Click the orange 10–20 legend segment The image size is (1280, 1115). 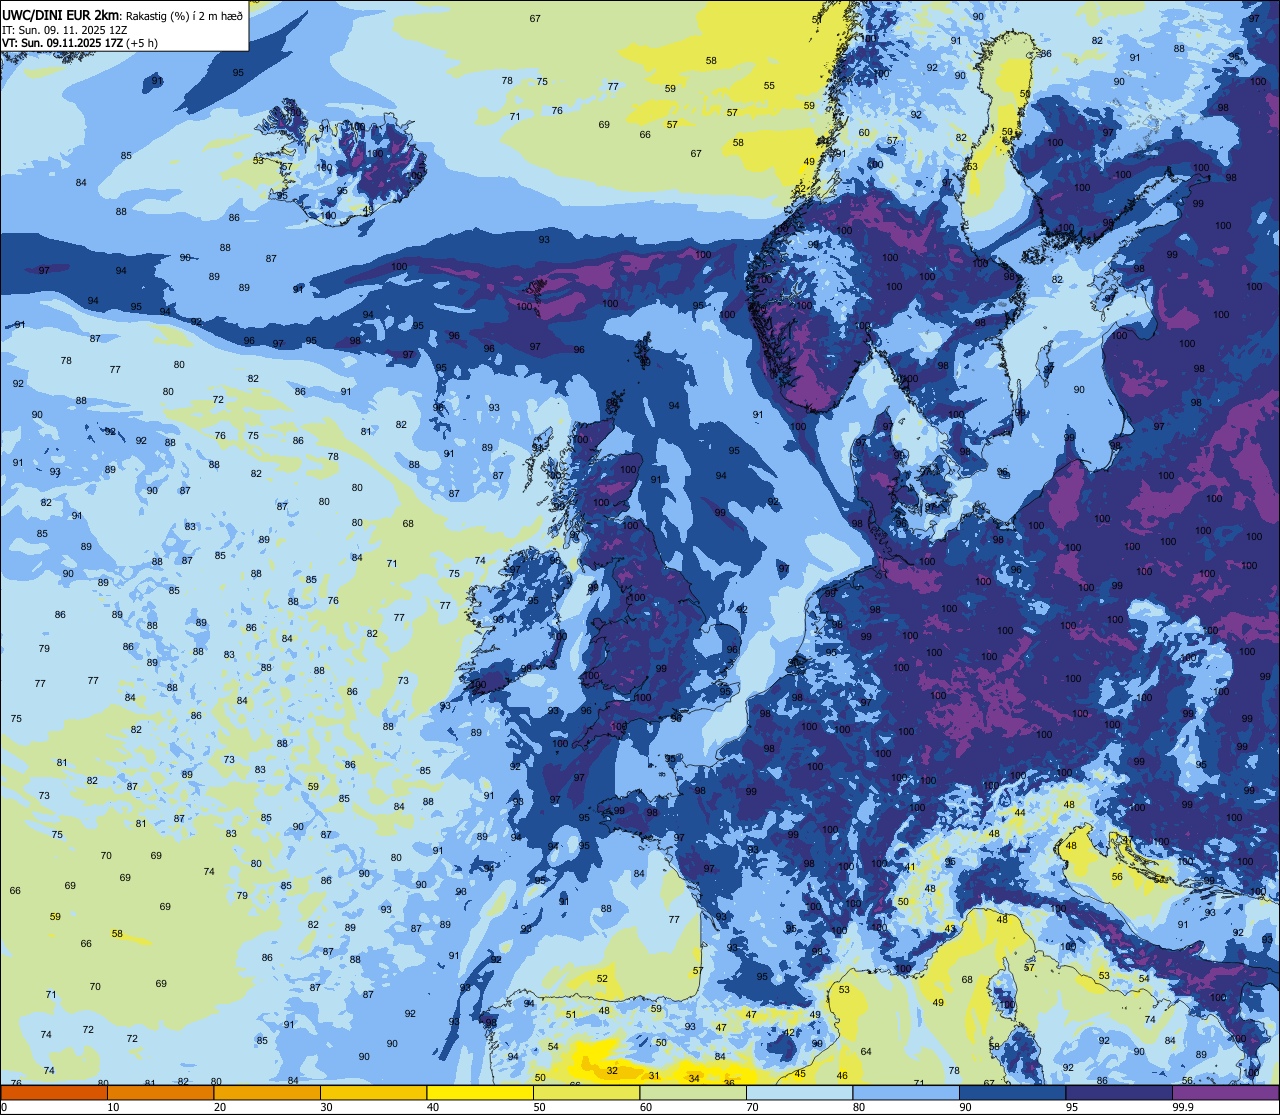pyautogui.click(x=160, y=1093)
